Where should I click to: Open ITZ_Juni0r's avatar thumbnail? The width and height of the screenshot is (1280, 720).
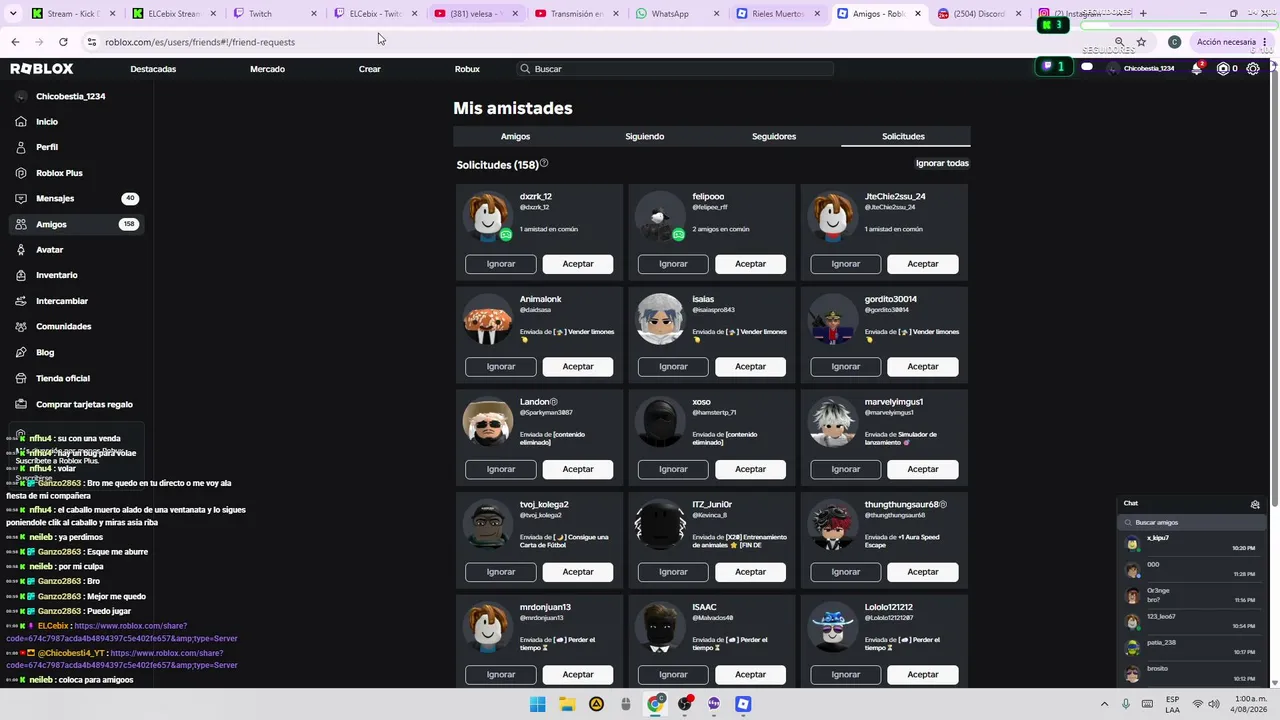coord(660,525)
